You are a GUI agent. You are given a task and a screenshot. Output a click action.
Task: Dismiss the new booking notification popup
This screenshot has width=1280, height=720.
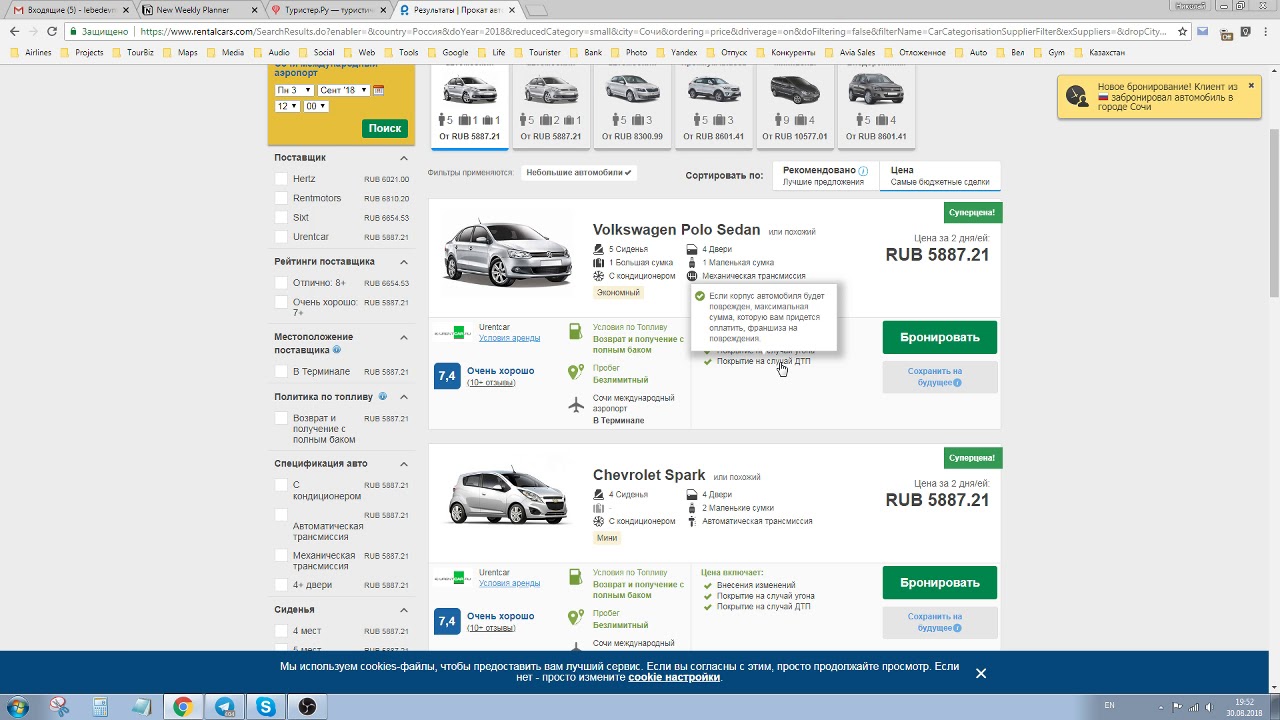1250,86
